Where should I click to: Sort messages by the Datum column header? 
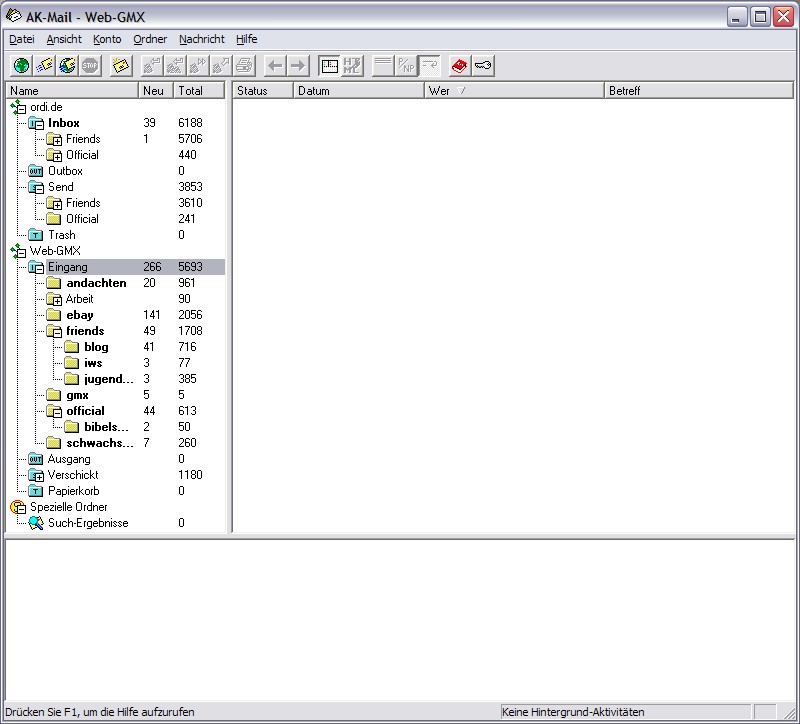coord(359,91)
